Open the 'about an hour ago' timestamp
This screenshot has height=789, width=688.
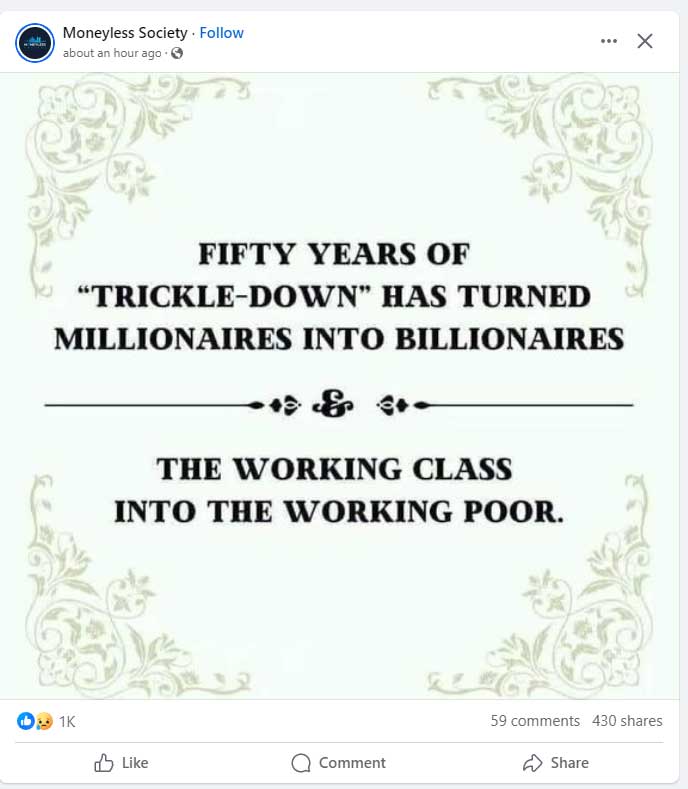pos(112,53)
